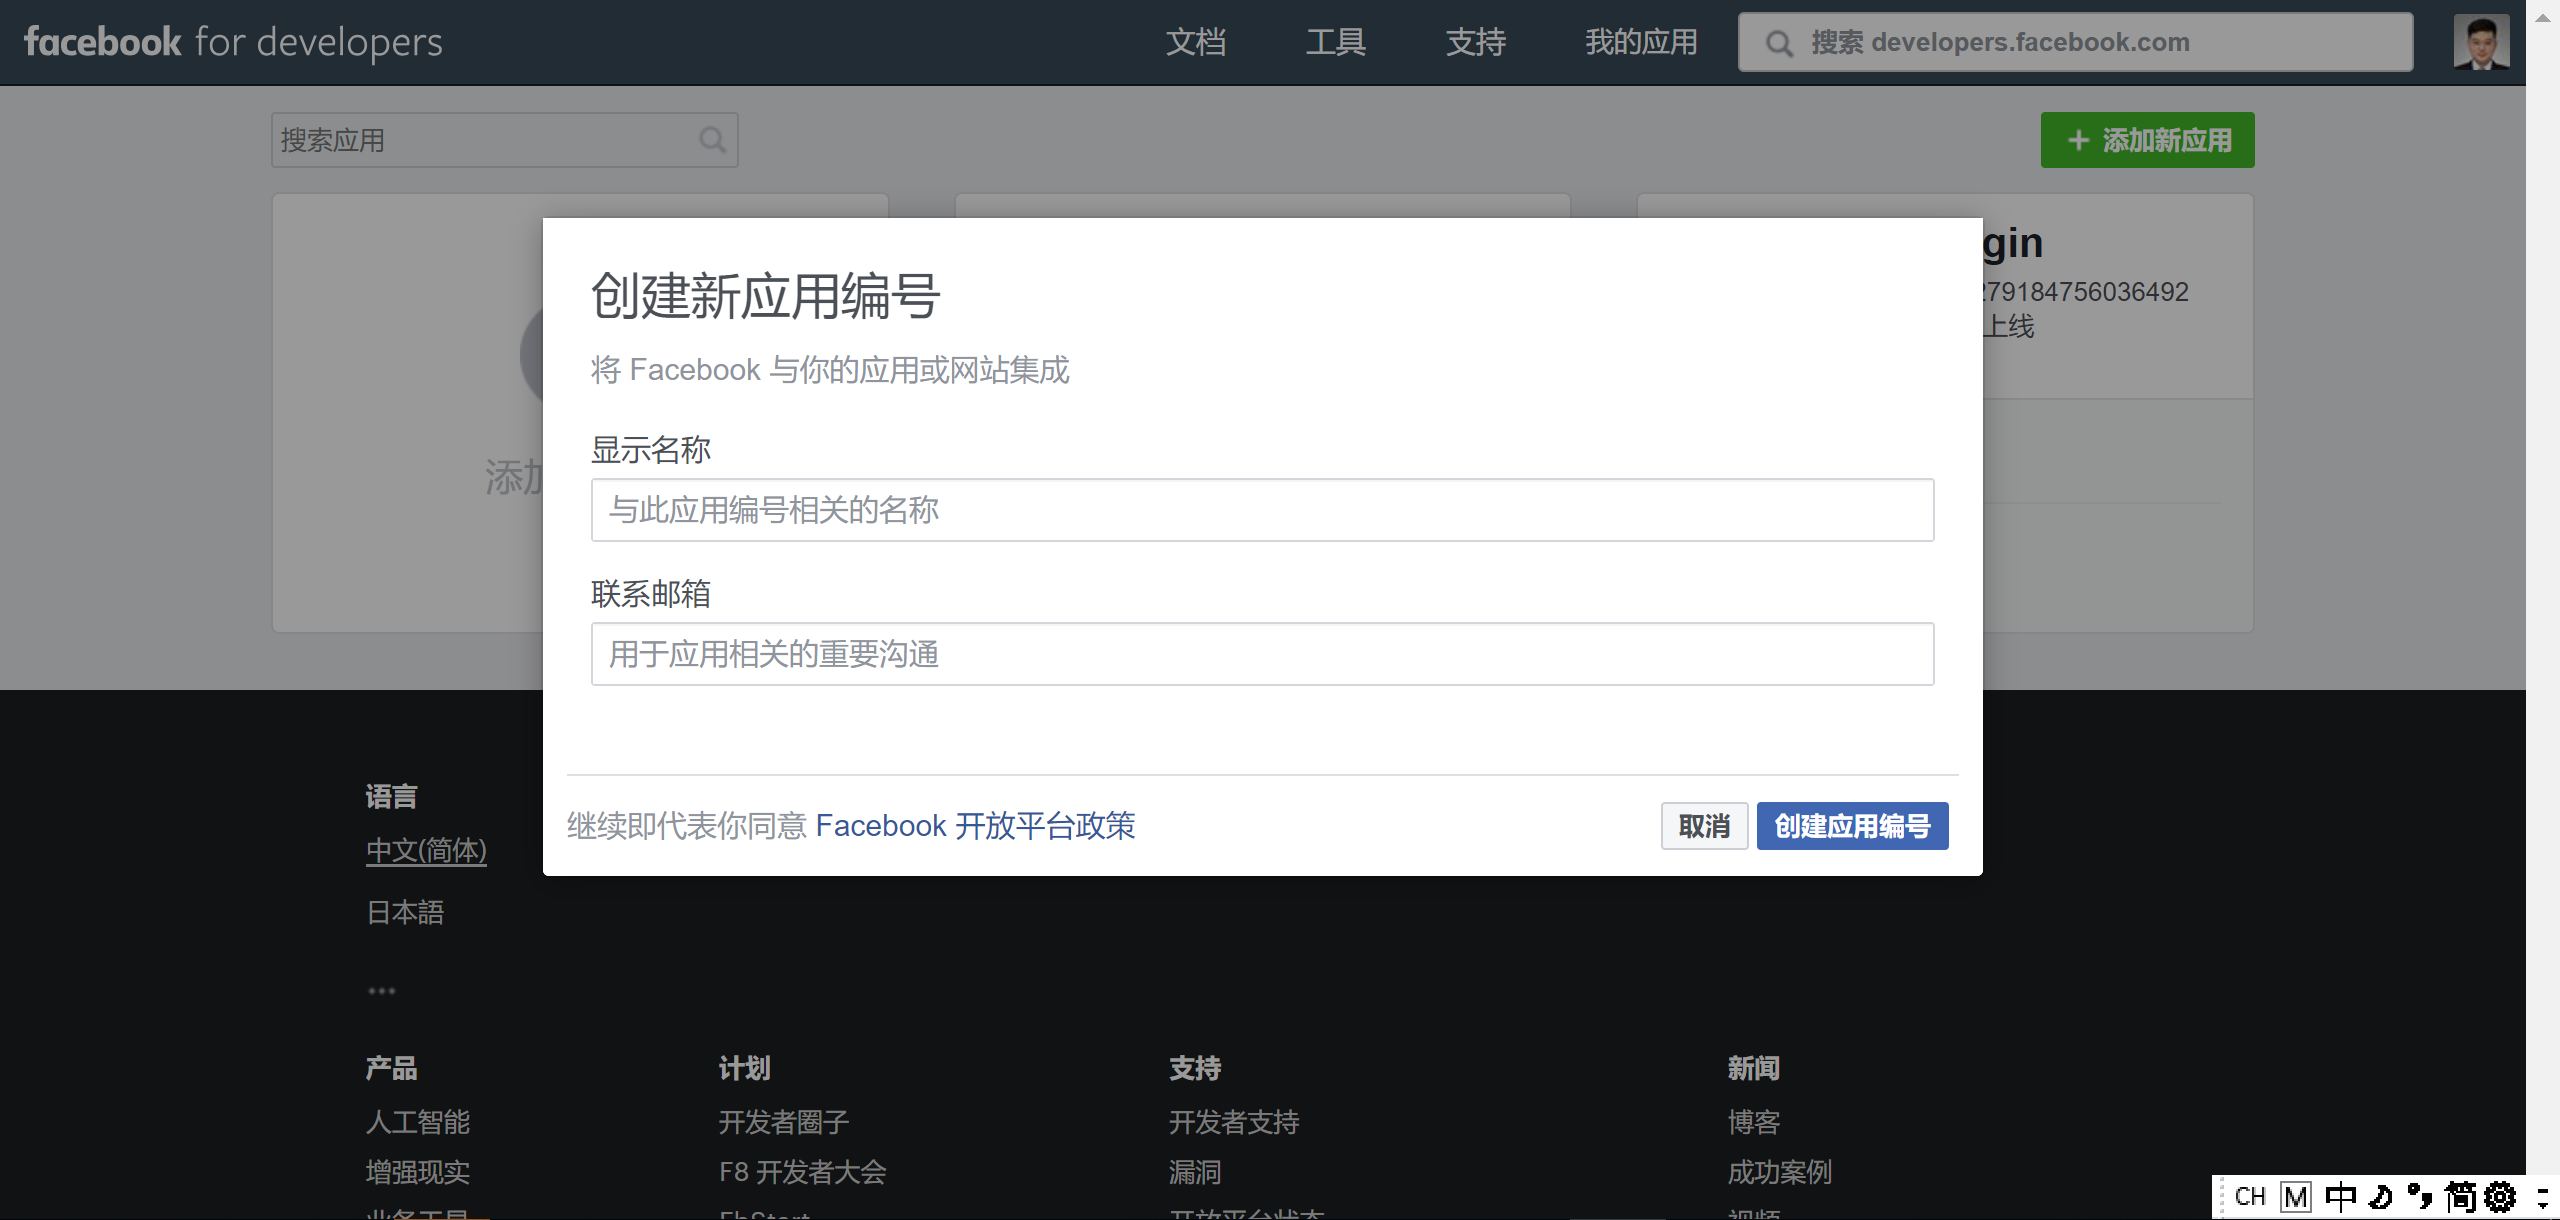This screenshot has height=1220, width=2560.
Task: Click the punctuation icon in IME bar
Action: tap(2420, 1196)
